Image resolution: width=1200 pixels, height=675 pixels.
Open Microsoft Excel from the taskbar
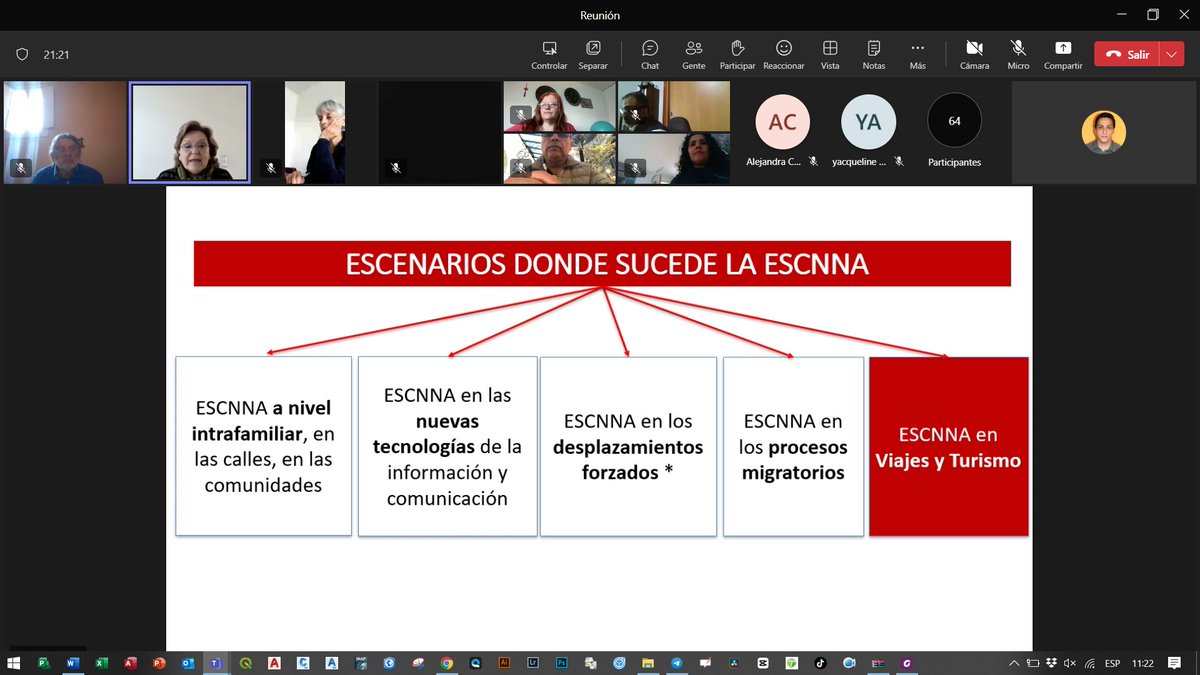point(101,663)
